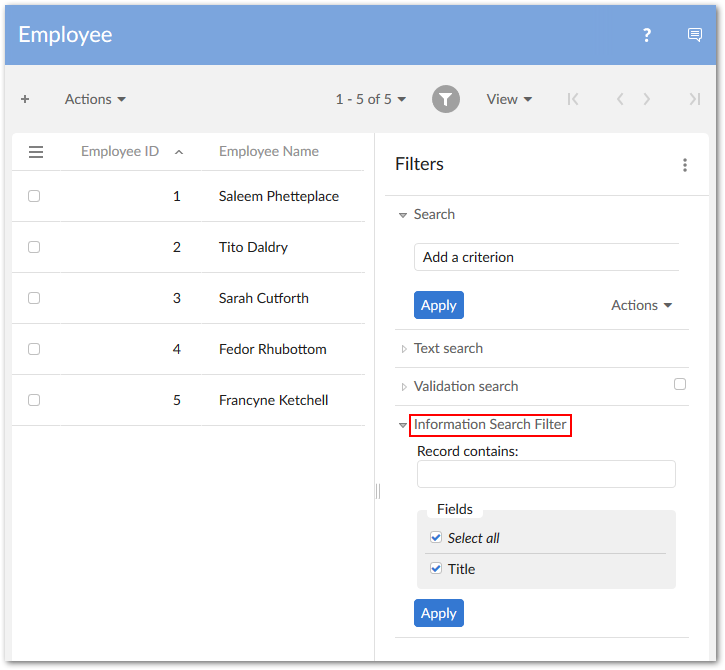725x670 pixels.
Task: Toggle the funnel filter icon
Action: 446,99
